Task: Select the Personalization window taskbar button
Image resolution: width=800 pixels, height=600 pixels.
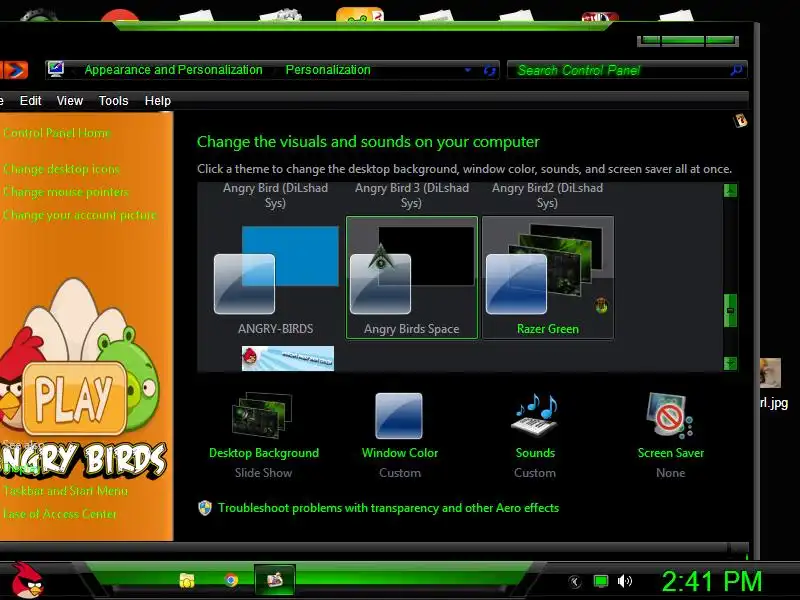Action: (275, 580)
